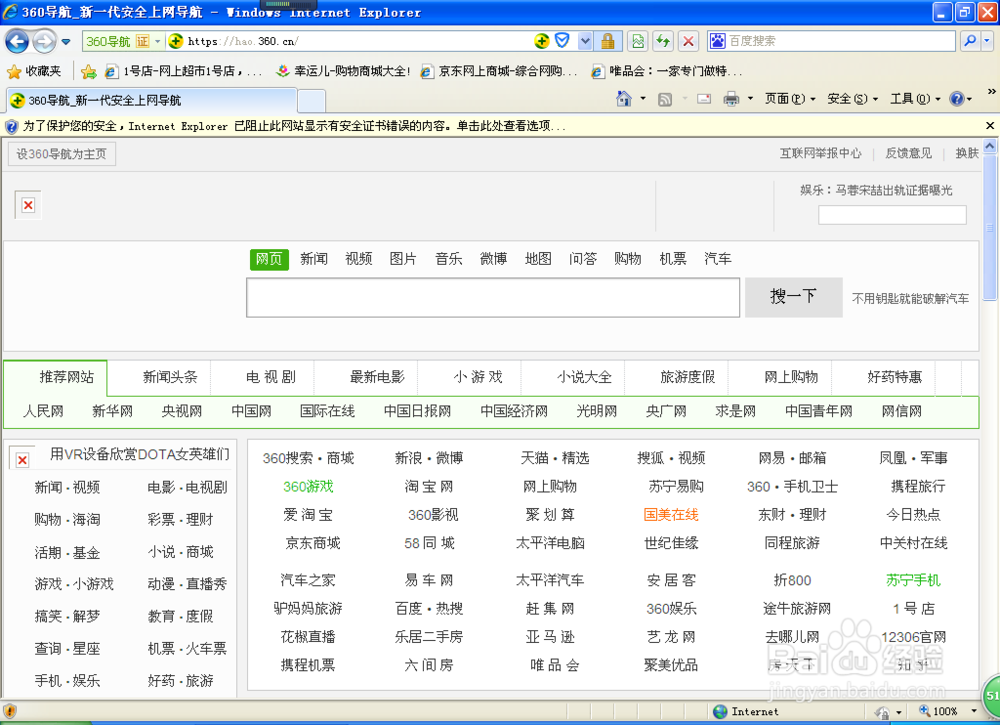Show more command bar items via the chevron

point(992,92)
